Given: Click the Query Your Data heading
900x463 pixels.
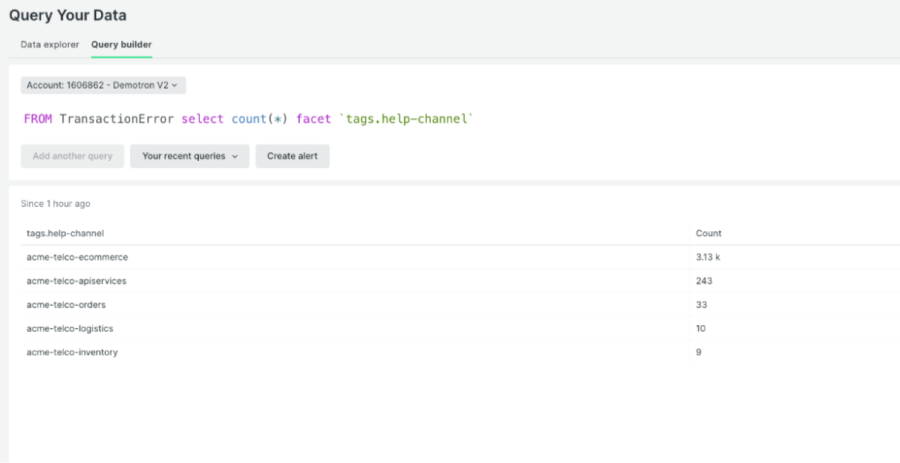Looking at the screenshot, I should pos(68,15).
